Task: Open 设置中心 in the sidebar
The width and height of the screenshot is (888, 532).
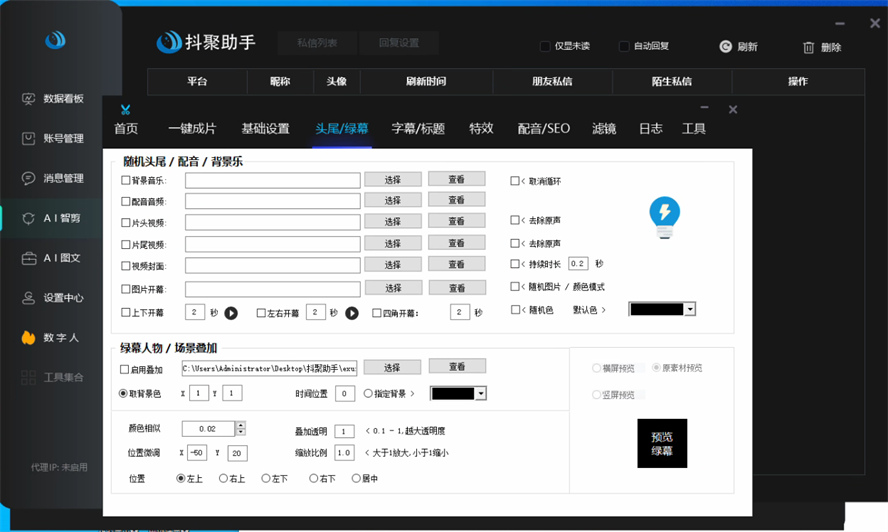Action: 53,297
